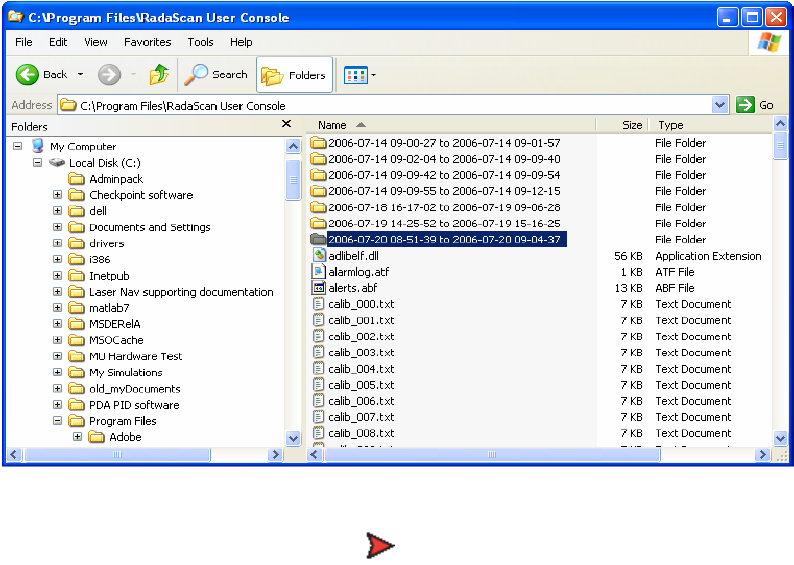Click the calib_004.txt document icon

[319, 369]
